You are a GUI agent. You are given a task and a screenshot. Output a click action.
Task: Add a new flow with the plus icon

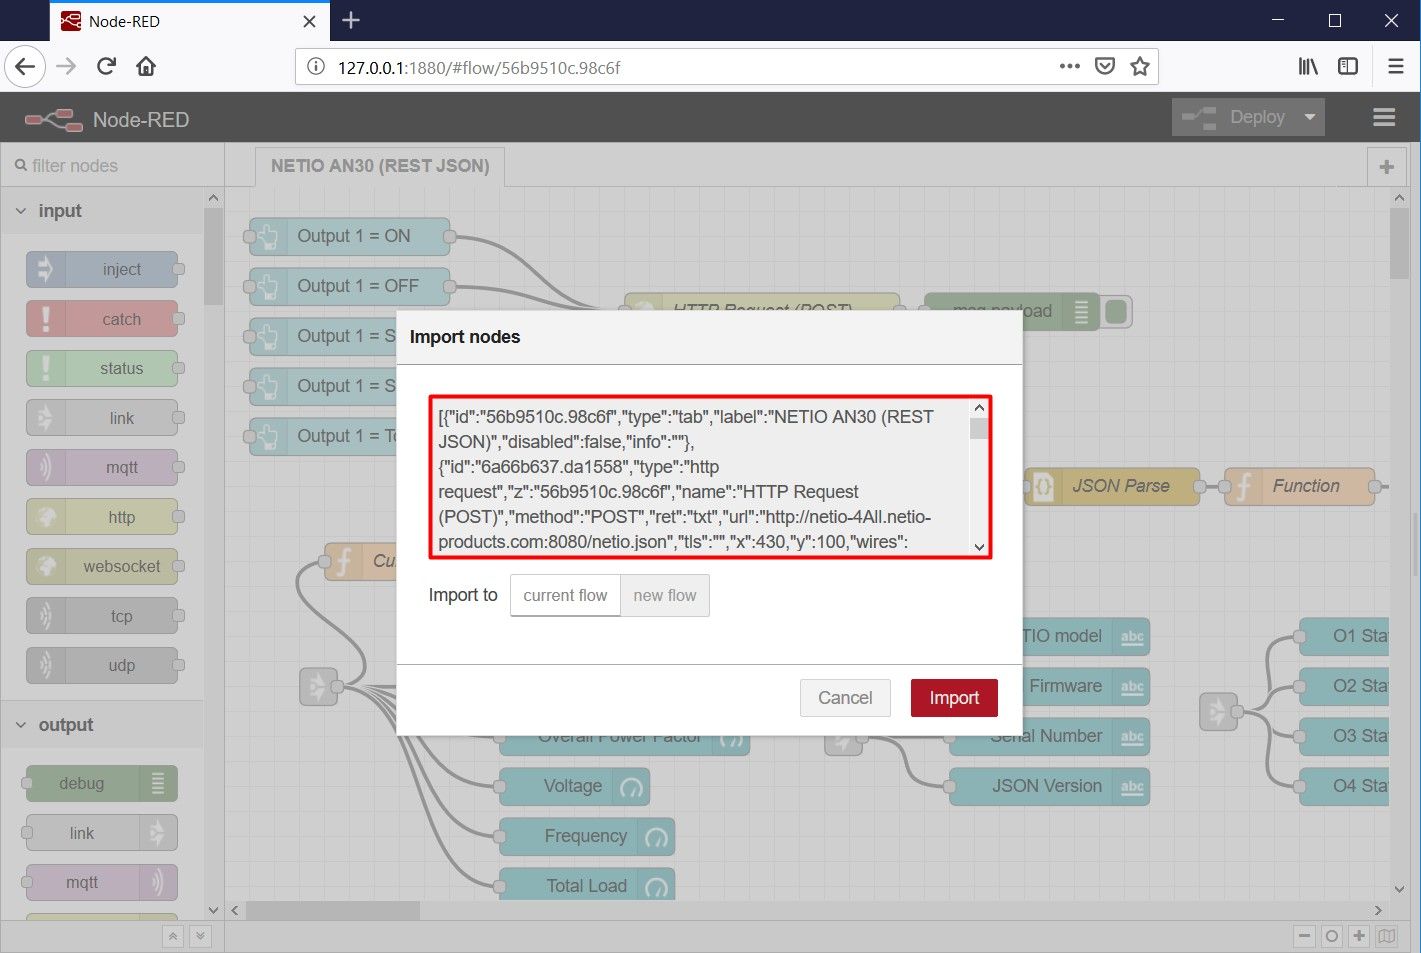tap(1386, 166)
